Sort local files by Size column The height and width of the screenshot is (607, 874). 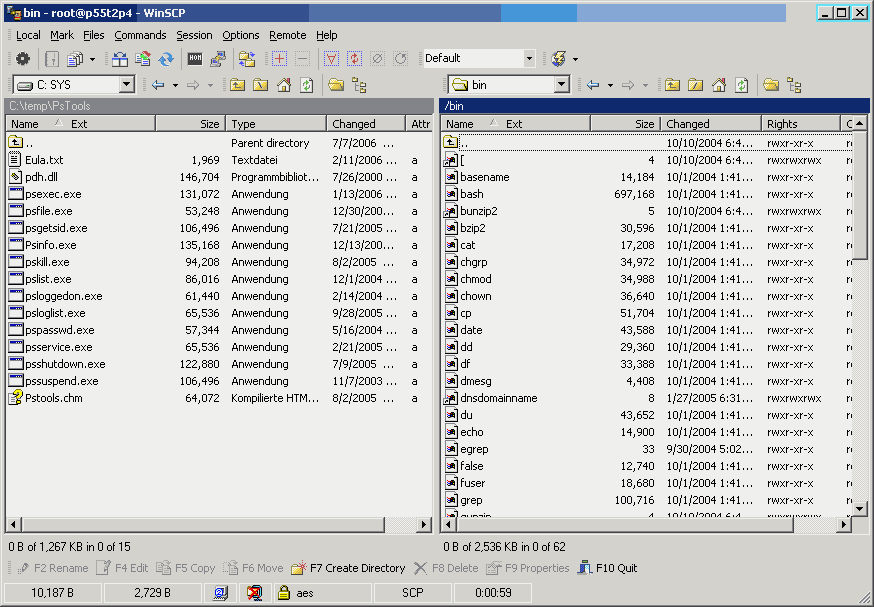(x=191, y=124)
